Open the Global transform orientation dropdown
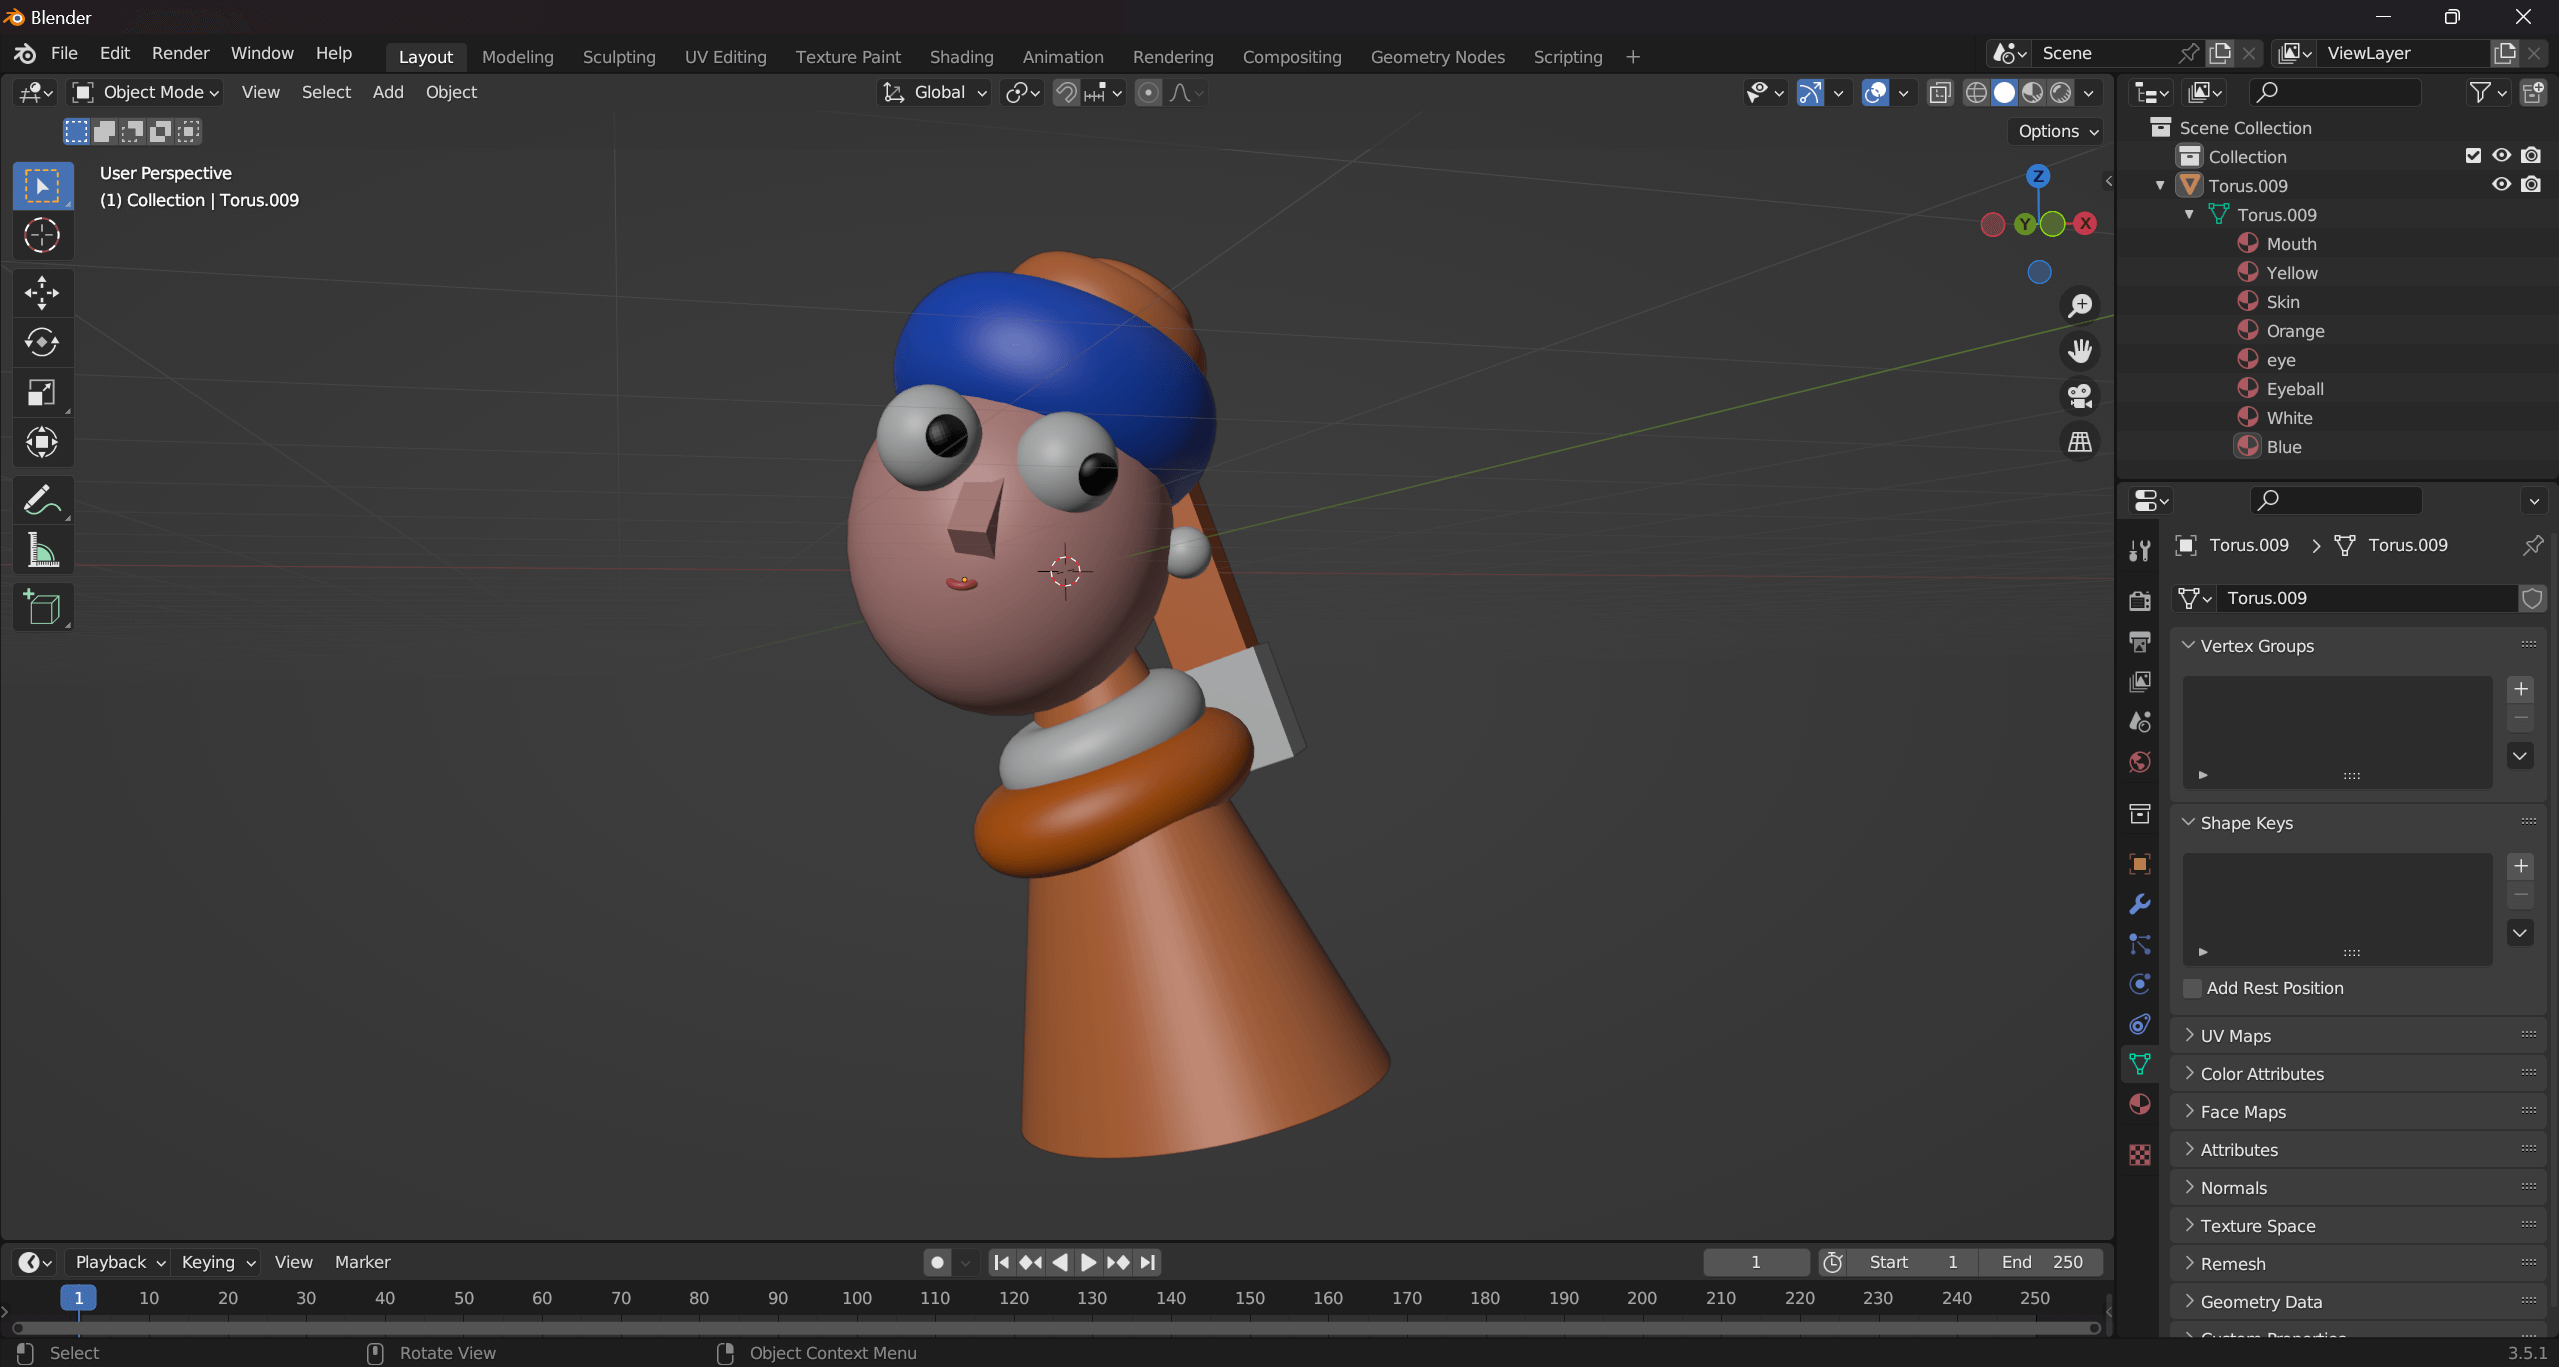This screenshot has width=2559, height=1367. (x=935, y=93)
